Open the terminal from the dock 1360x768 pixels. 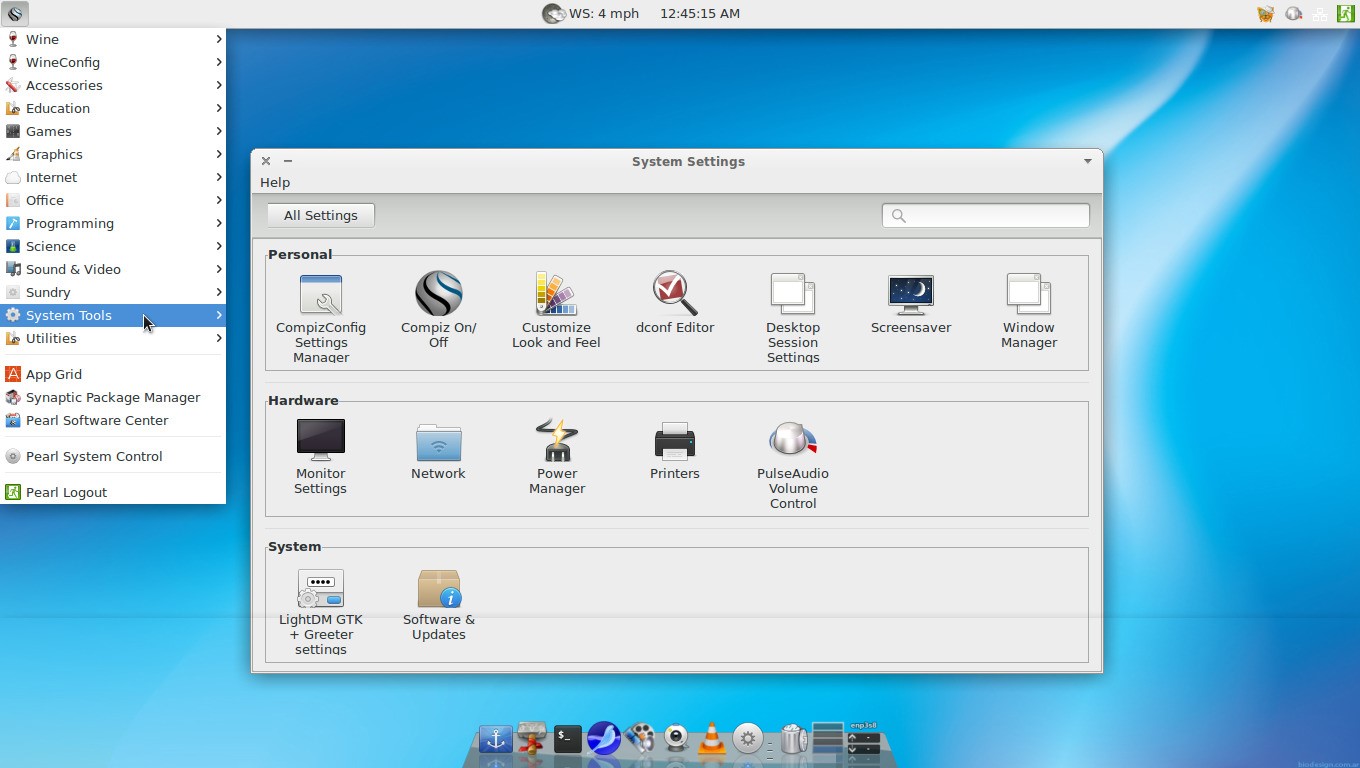click(x=566, y=740)
